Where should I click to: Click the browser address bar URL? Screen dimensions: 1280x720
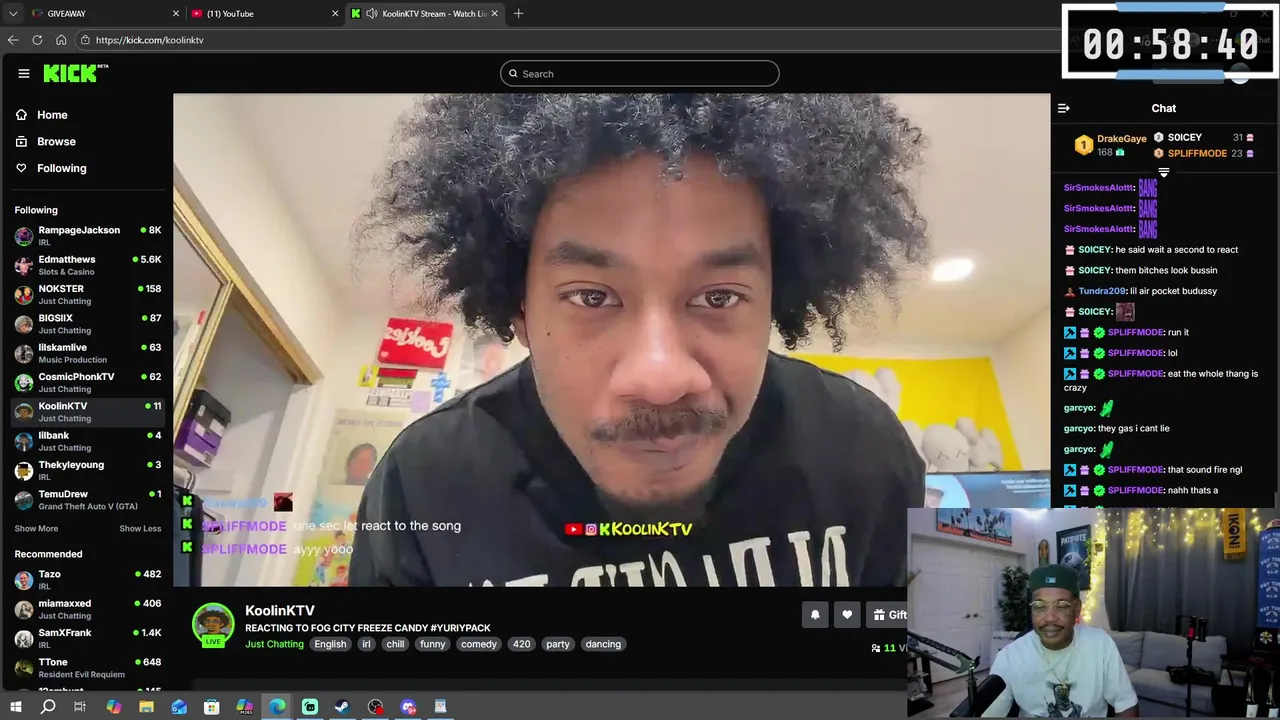point(150,40)
